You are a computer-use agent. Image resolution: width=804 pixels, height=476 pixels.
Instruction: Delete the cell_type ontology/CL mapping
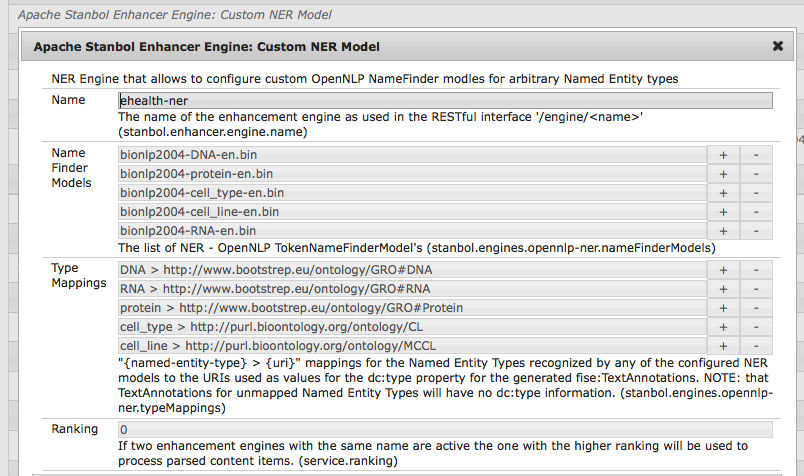(x=756, y=327)
